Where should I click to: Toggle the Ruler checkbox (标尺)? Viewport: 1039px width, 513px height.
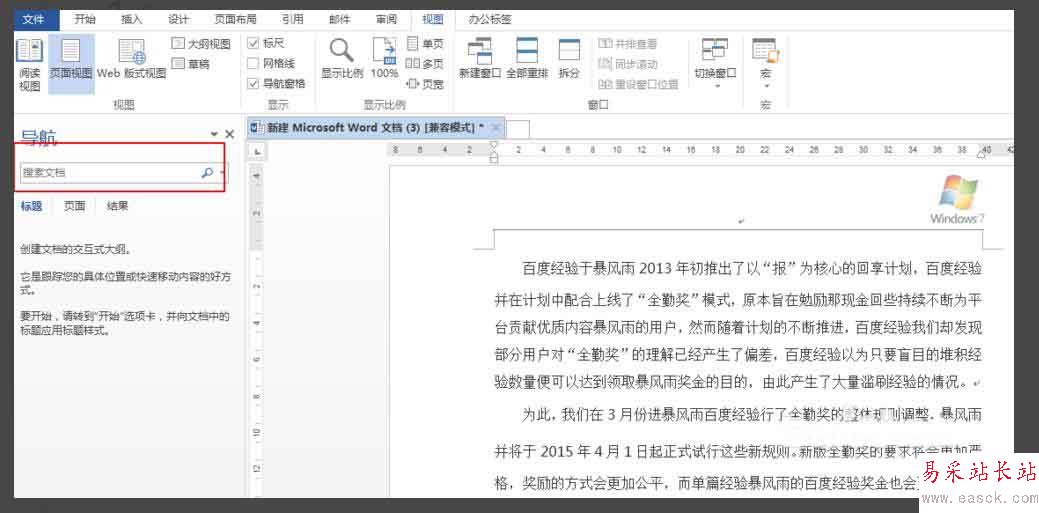click(x=252, y=44)
